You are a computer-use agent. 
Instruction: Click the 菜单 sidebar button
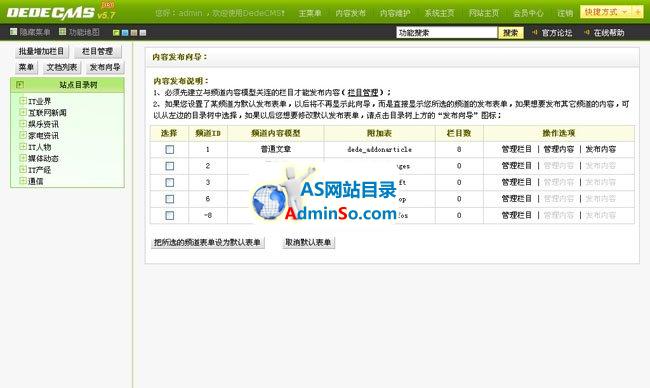coord(26,67)
